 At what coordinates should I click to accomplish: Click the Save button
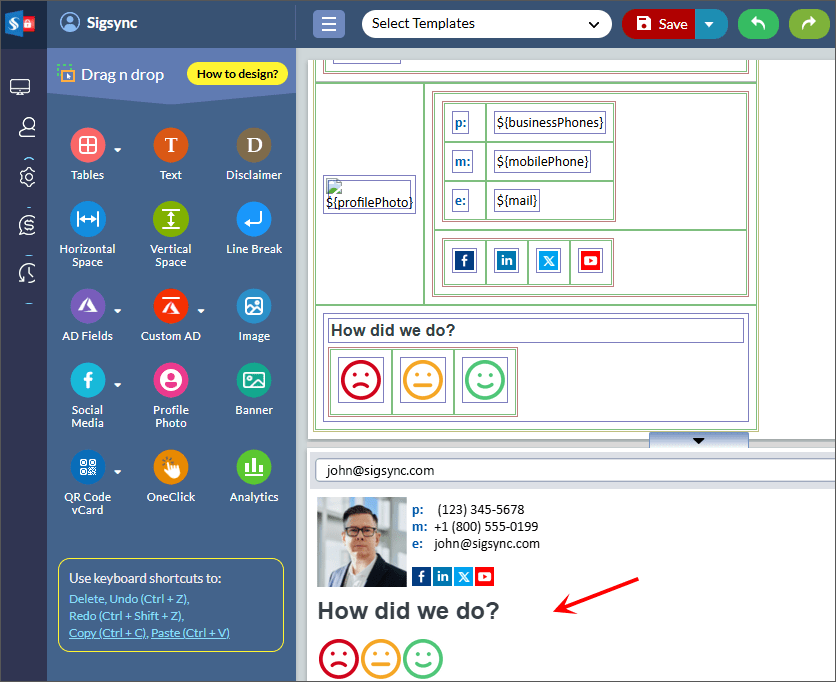[x=660, y=24]
